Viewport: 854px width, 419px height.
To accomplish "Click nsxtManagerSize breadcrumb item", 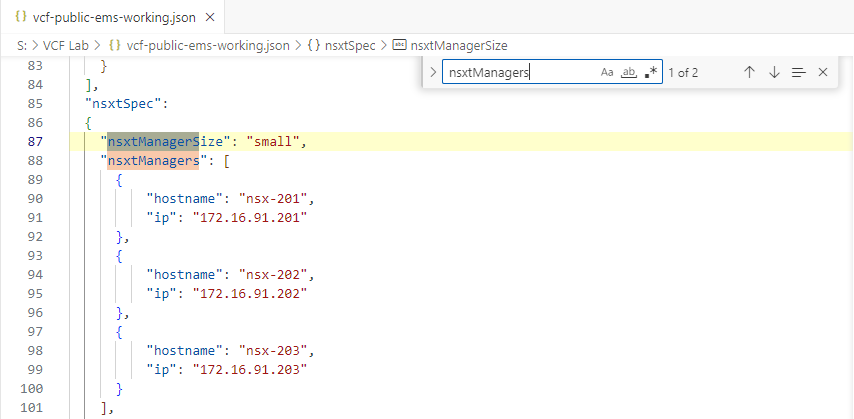I will point(461,45).
